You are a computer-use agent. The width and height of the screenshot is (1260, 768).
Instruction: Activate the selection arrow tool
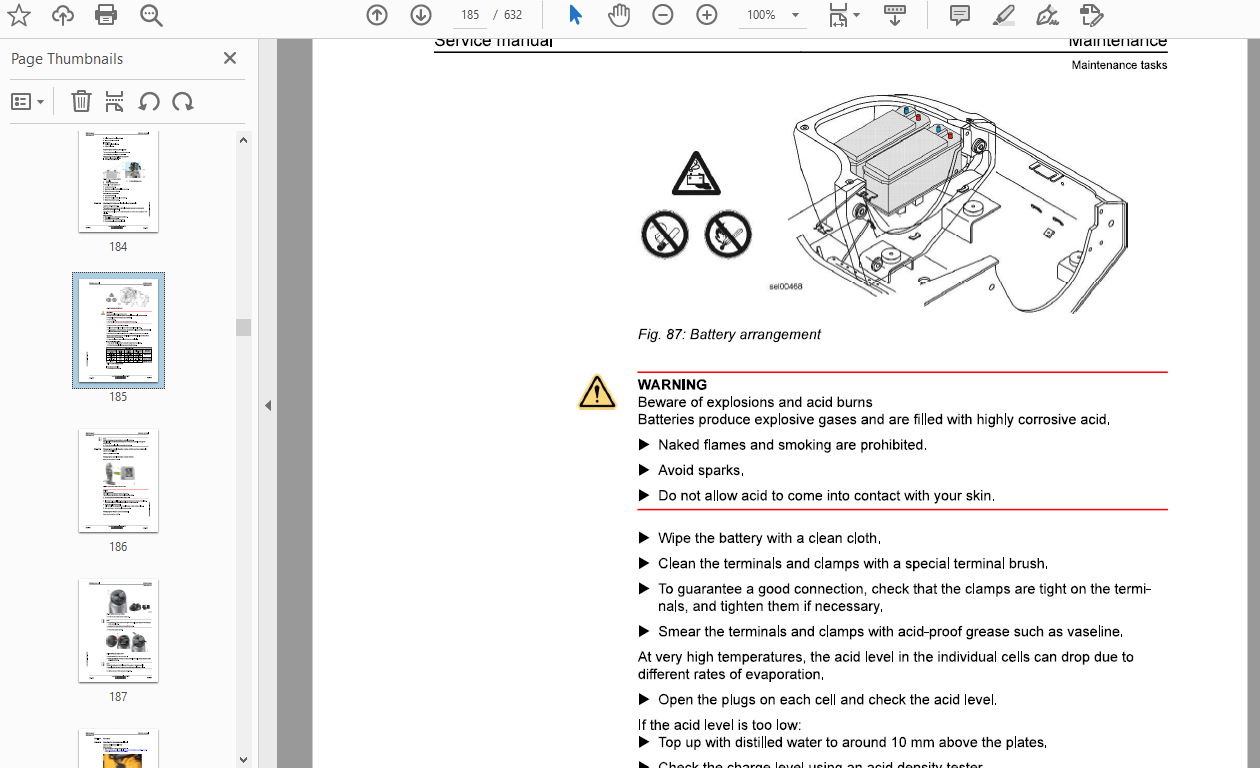575,15
